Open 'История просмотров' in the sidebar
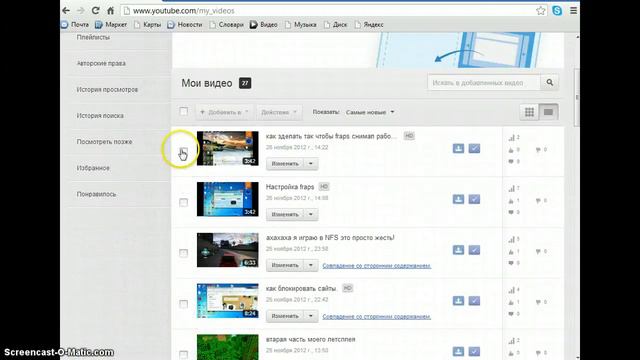640x360 pixels. pos(107,89)
